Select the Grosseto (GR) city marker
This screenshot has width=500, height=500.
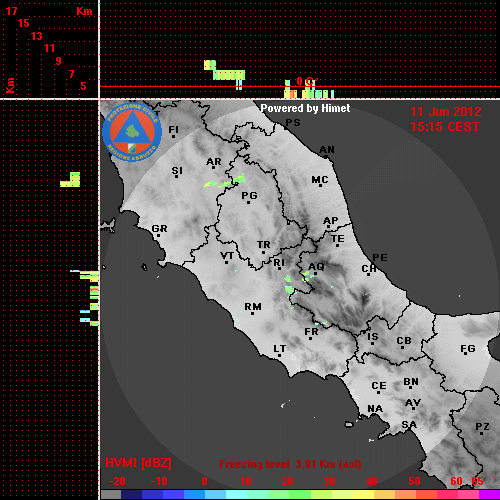click(x=158, y=236)
